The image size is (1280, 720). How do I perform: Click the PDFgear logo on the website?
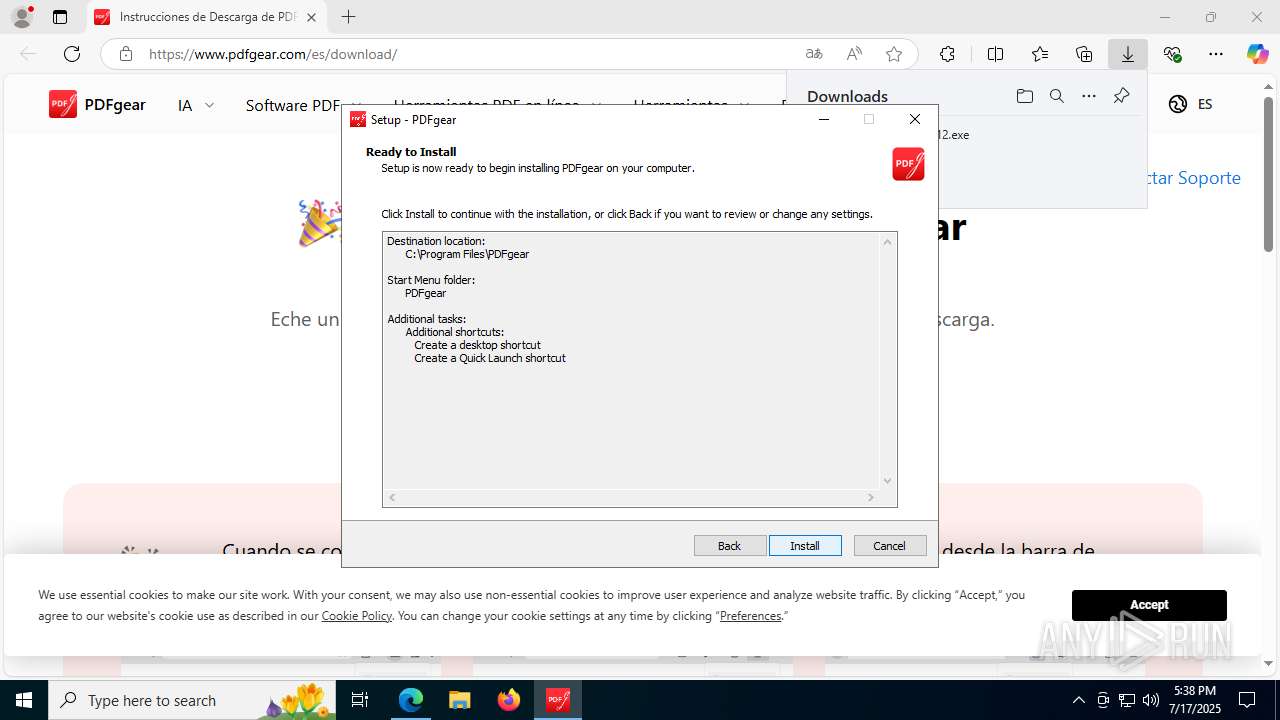point(97,104)
